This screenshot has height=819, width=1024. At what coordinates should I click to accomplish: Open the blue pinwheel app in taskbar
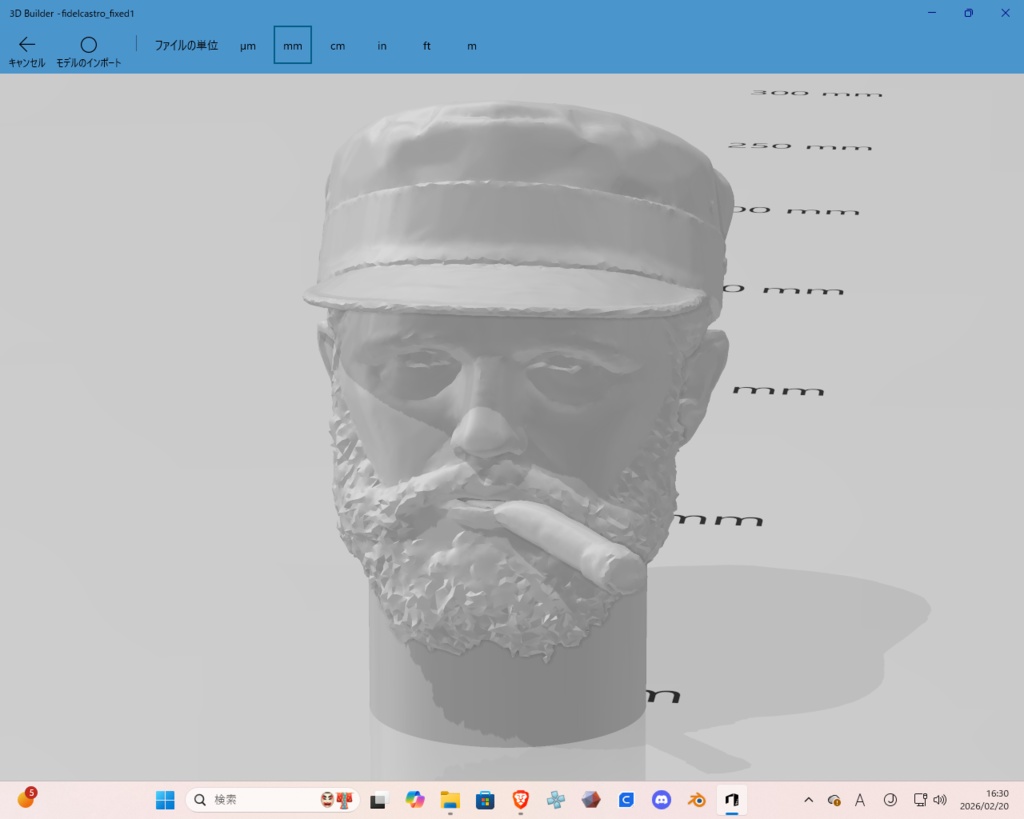[x=556, y=799]
